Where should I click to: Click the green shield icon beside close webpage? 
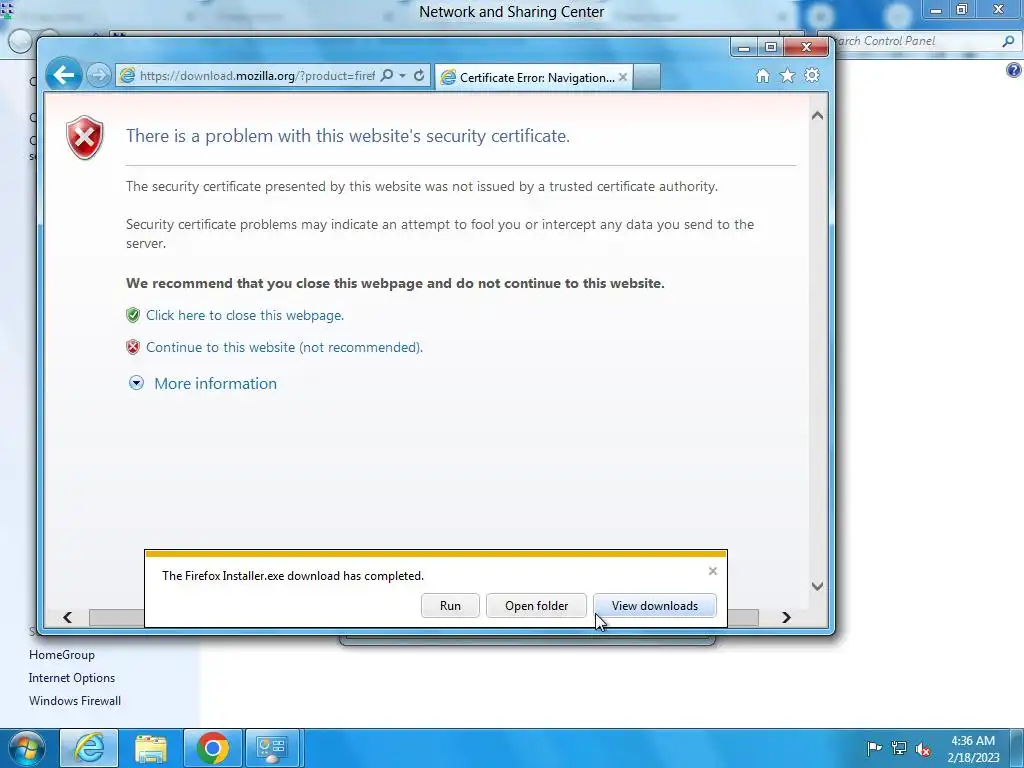(133, 315)
